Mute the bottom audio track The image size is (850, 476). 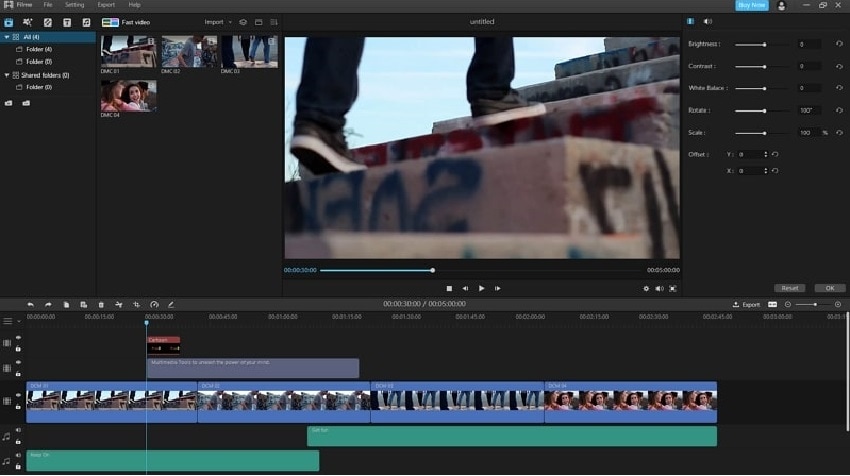(18, 455)
